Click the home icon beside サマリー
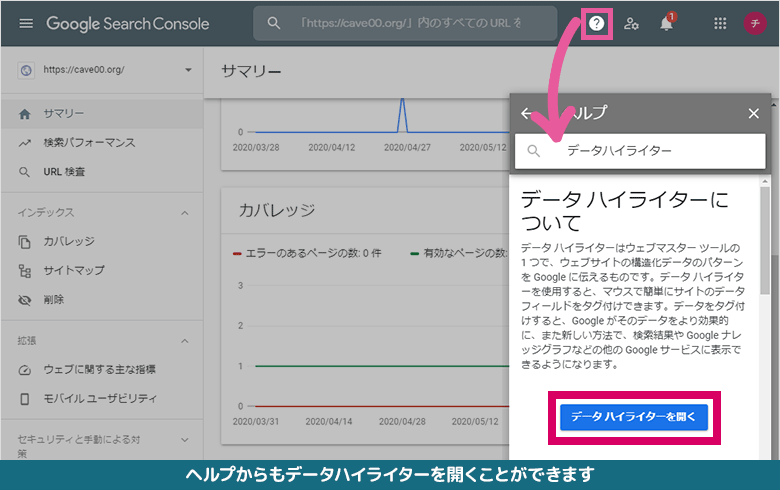Screen dimensions: 780x490 (x=24, y=114)
